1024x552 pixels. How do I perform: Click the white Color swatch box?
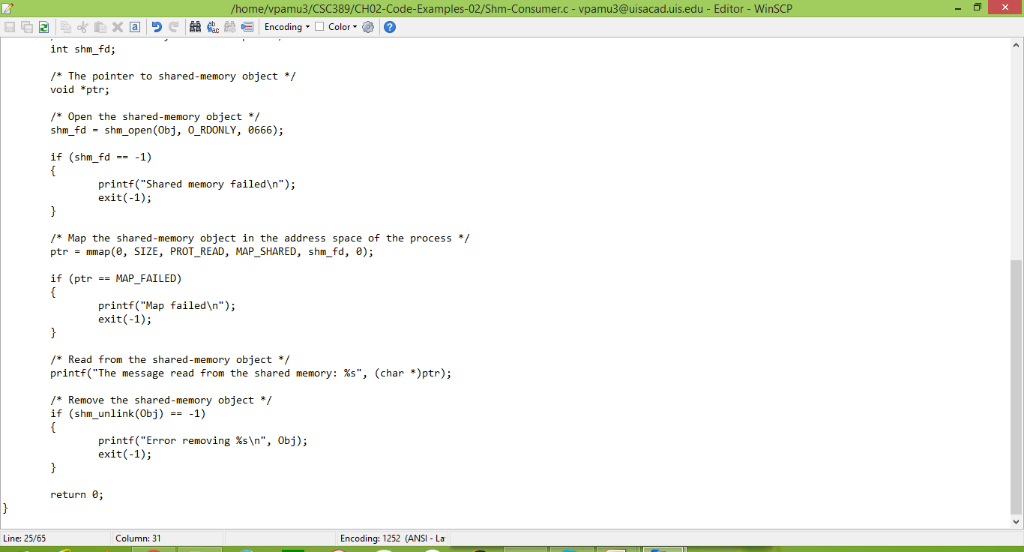(x=319, y=27)
